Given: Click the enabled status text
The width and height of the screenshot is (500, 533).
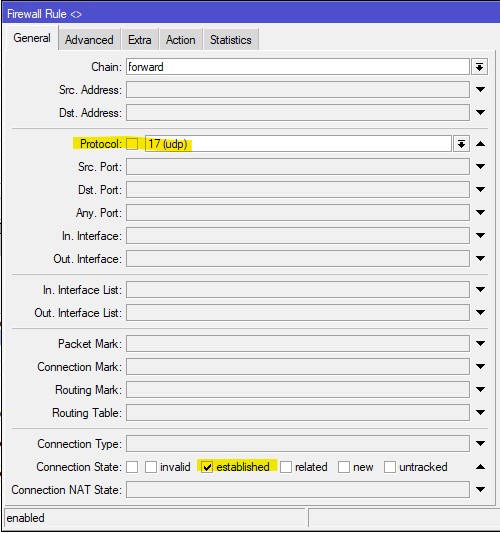Looking at the screenshot, I should (x=25, y=518).
